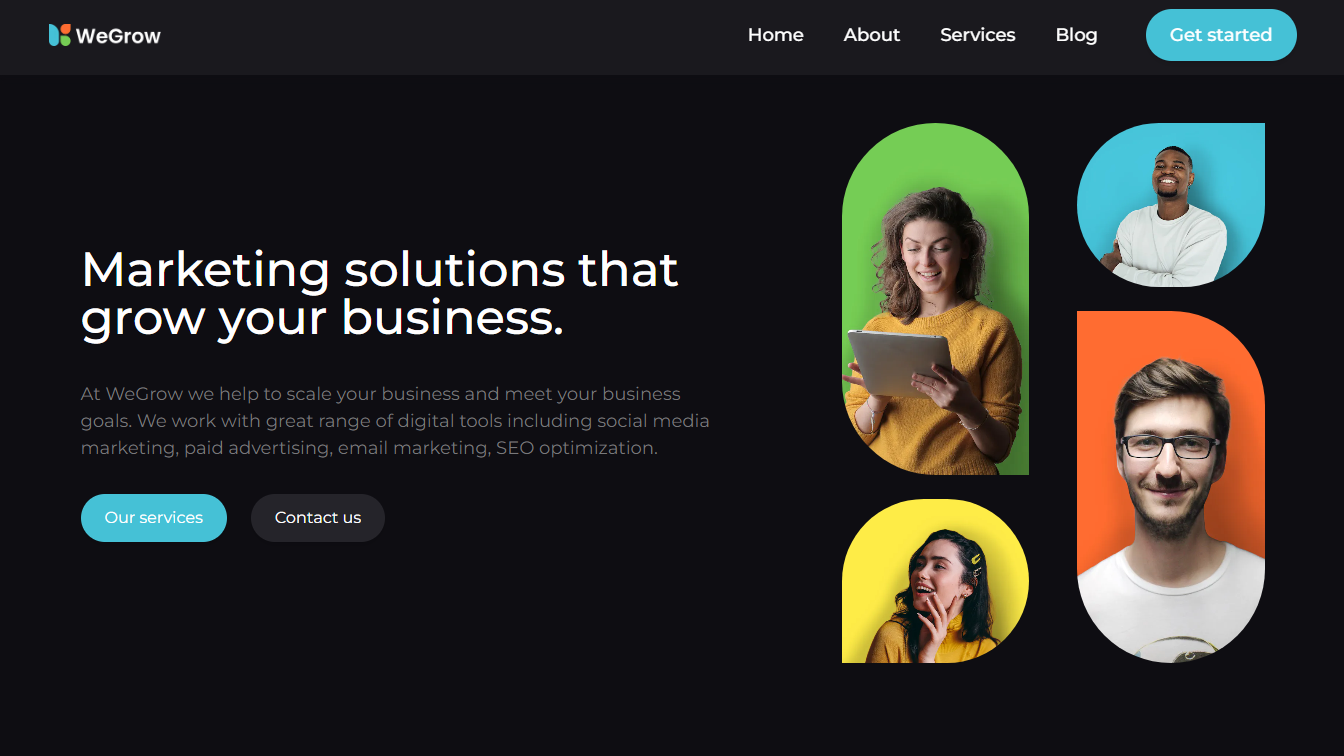
Task: Select the smiling man on blue image
Action: 1171,205
